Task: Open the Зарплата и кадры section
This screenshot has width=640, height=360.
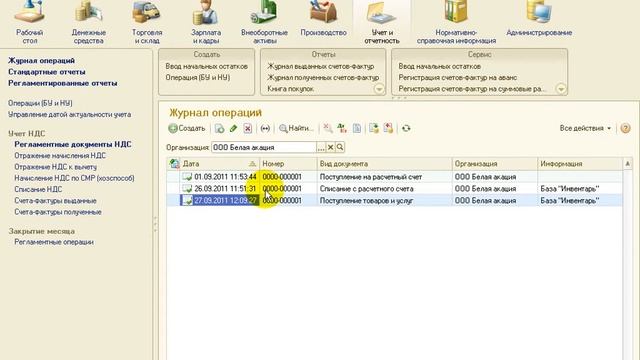Action: pyautogui.click(x=206, y=23)
